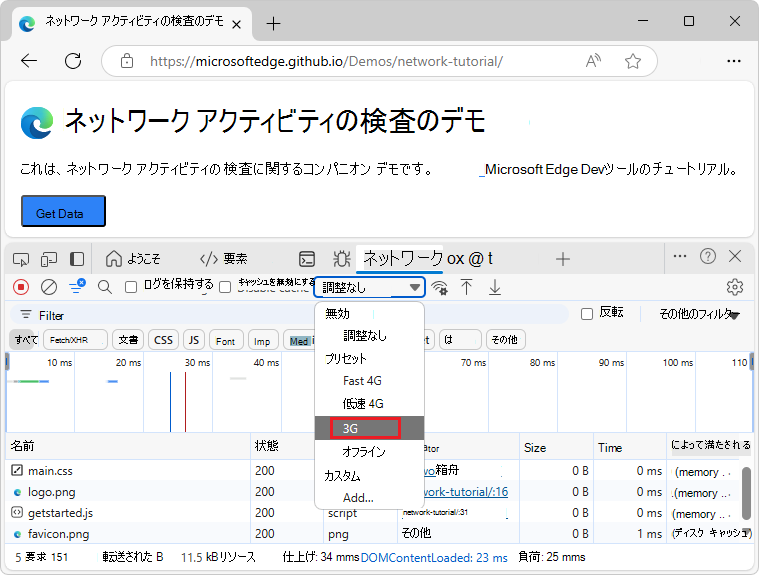The image size is (759, 575).
Task: Export HAR file with down arrow
Action: 495,287
